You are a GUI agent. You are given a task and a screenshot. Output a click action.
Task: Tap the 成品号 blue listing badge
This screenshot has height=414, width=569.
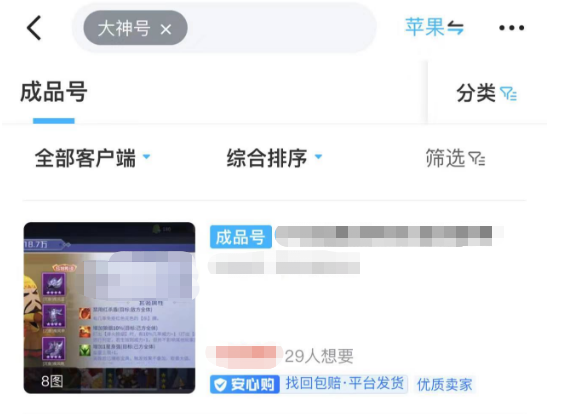coord(241,237)
